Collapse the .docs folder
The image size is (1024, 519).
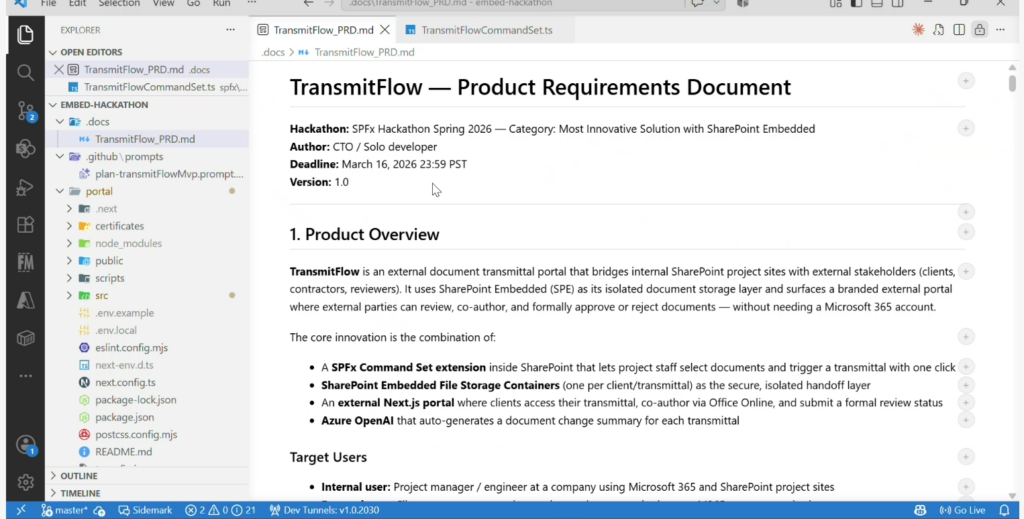(60, 121)
